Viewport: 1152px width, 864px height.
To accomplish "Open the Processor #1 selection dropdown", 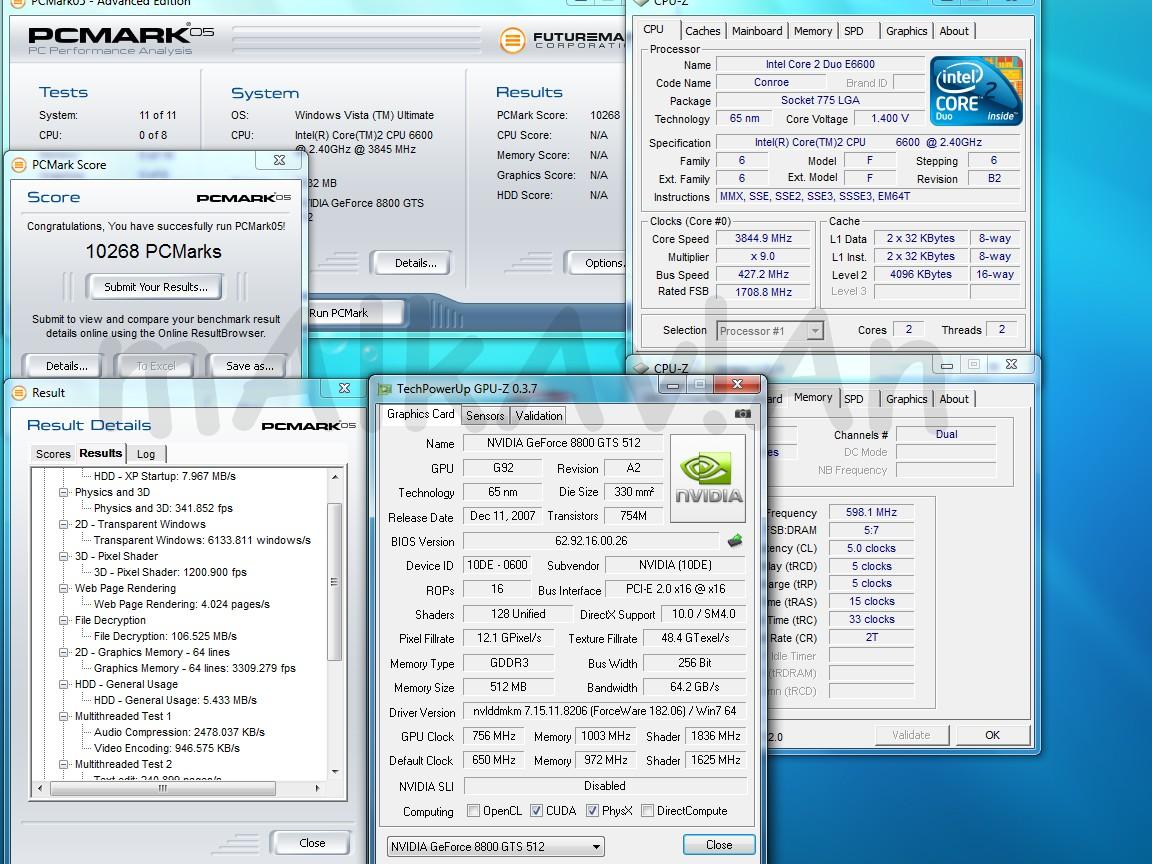I will tap(770, 331).
